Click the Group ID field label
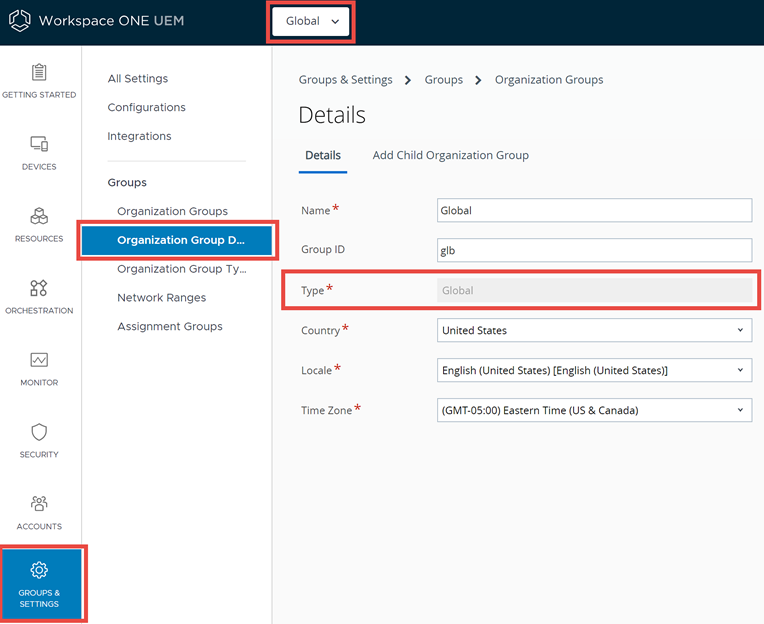The height and width of the screenshot is (624, 764). click(323, 249)
